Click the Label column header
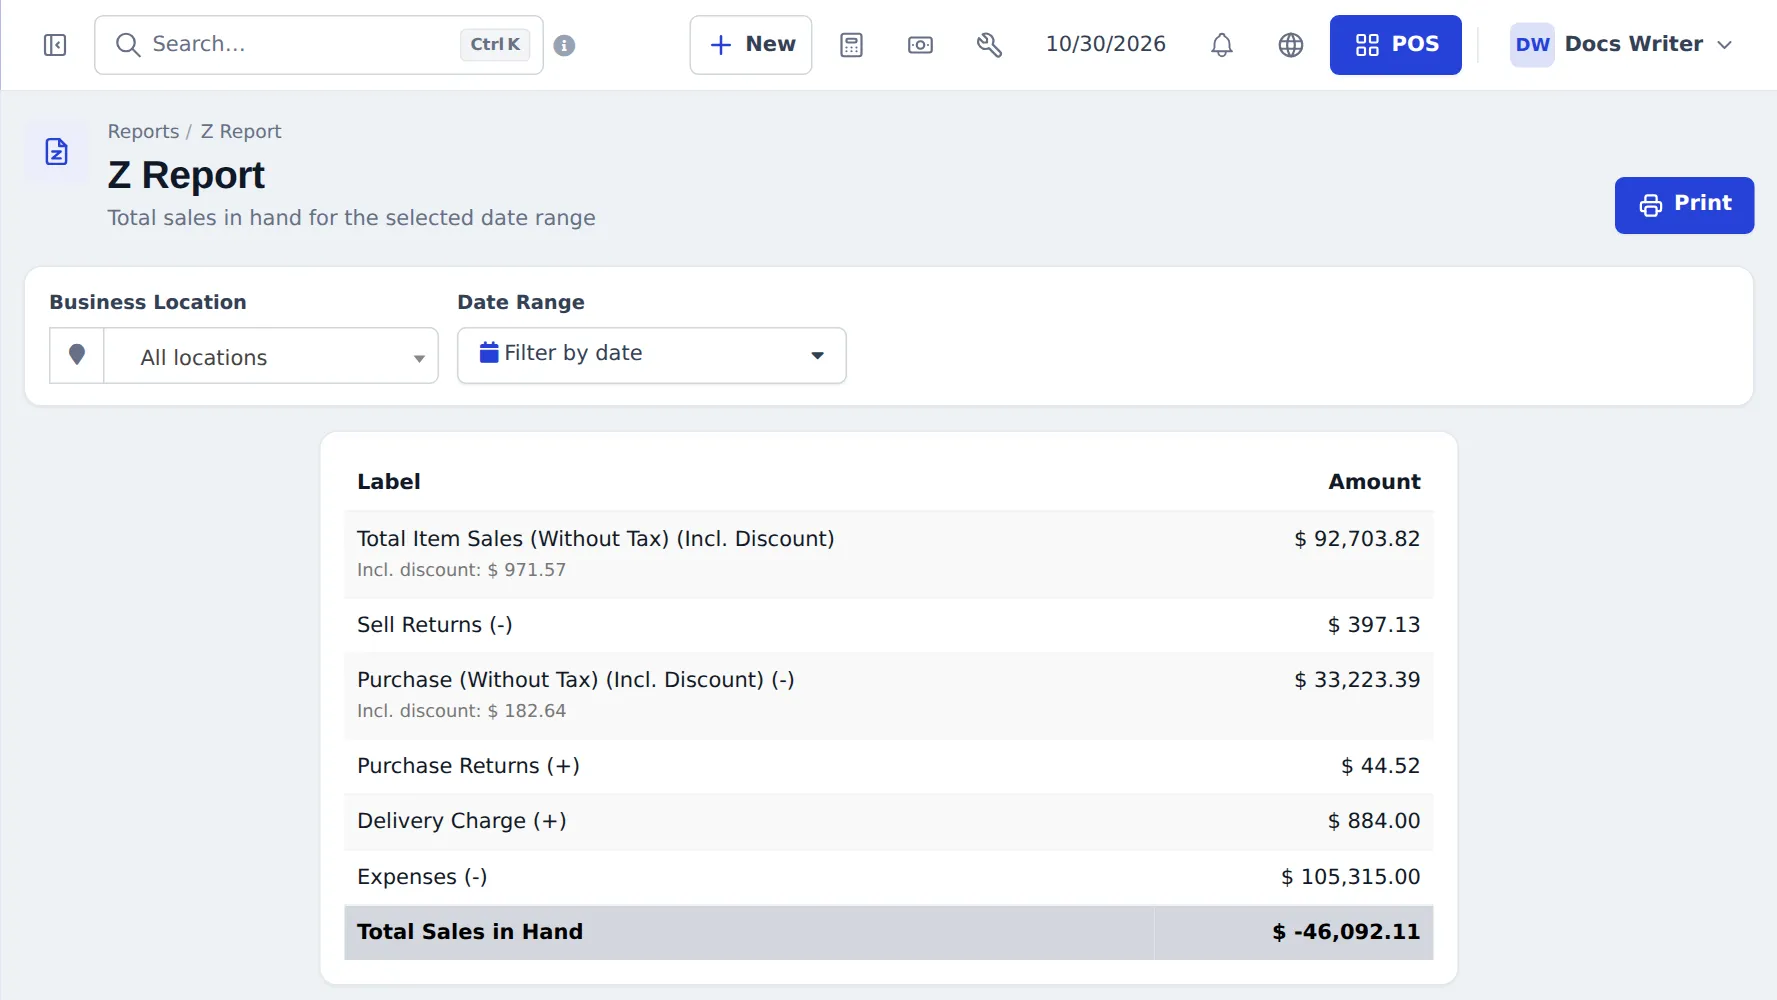The width and height of the screenshot is (1777, 1000). [389, 481]
